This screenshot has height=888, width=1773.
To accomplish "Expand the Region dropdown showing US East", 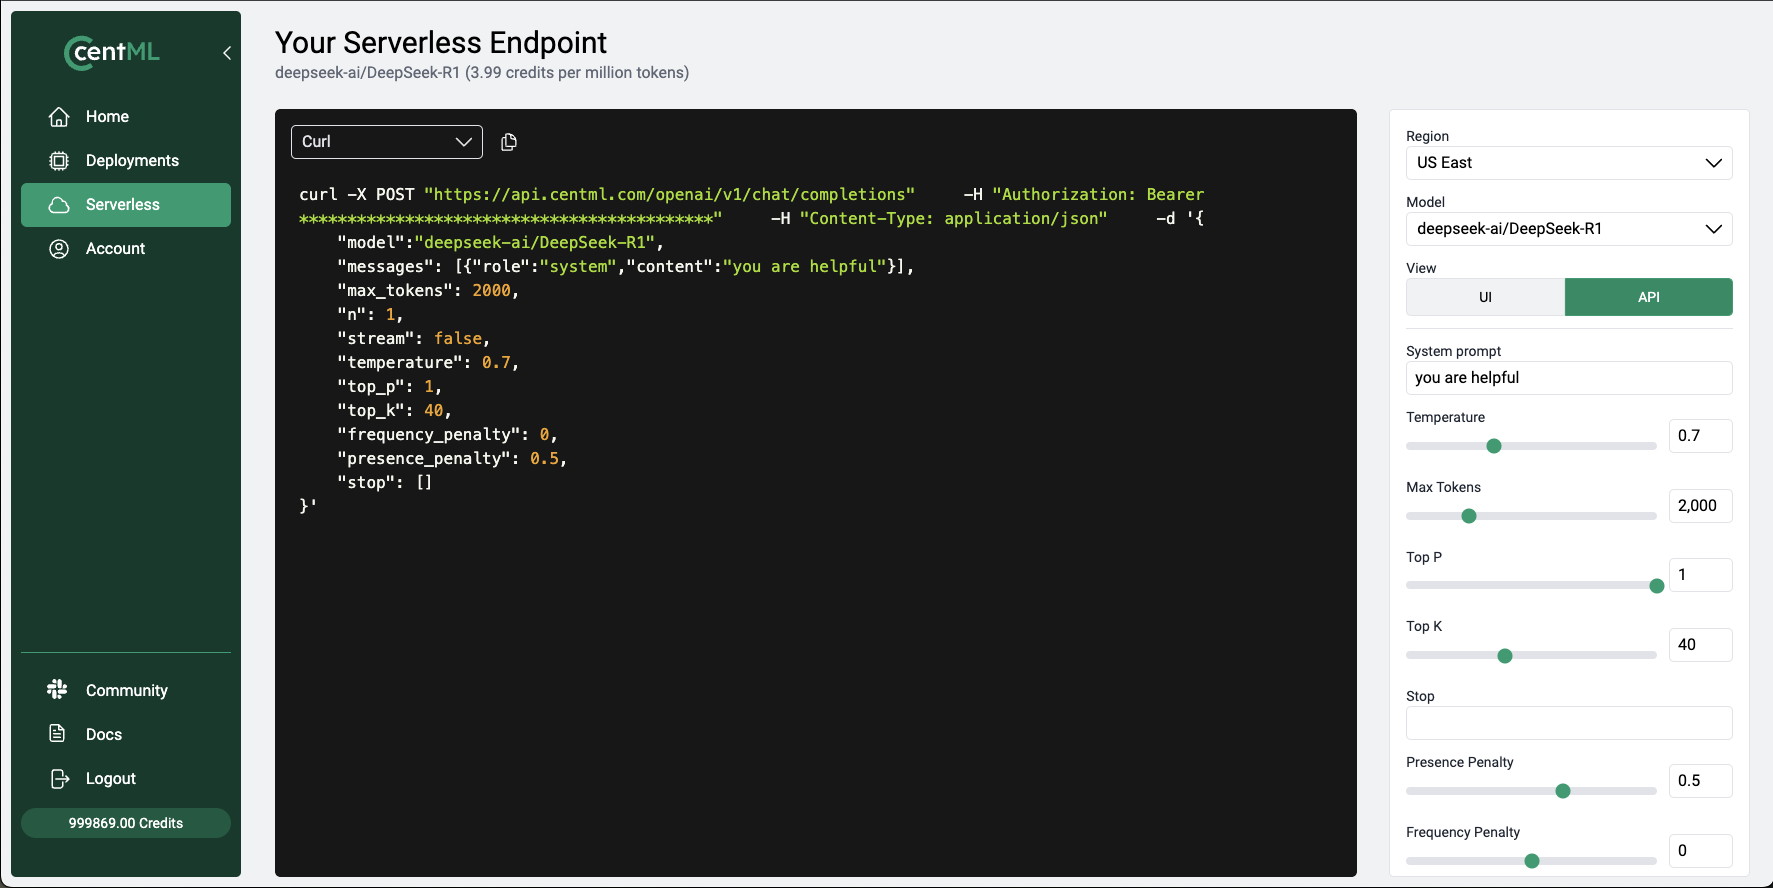I will point(1569,163).
